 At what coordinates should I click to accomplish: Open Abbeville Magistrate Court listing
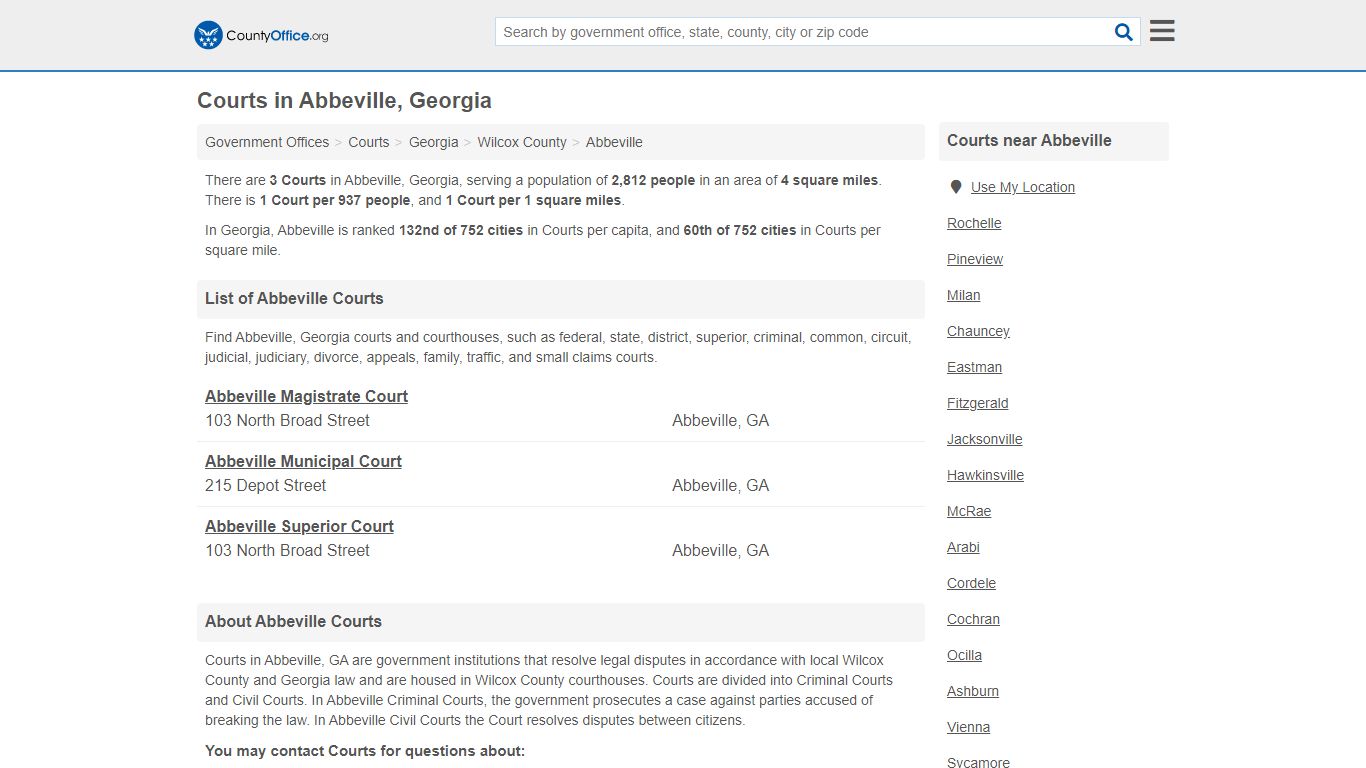(x=306, y=396)
